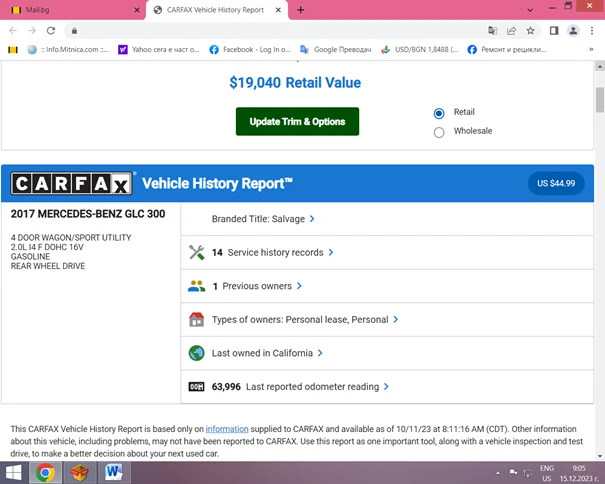Open the information link in the disclaimer
This screenshot has width=605, height=484.
[x=227, y=429]
